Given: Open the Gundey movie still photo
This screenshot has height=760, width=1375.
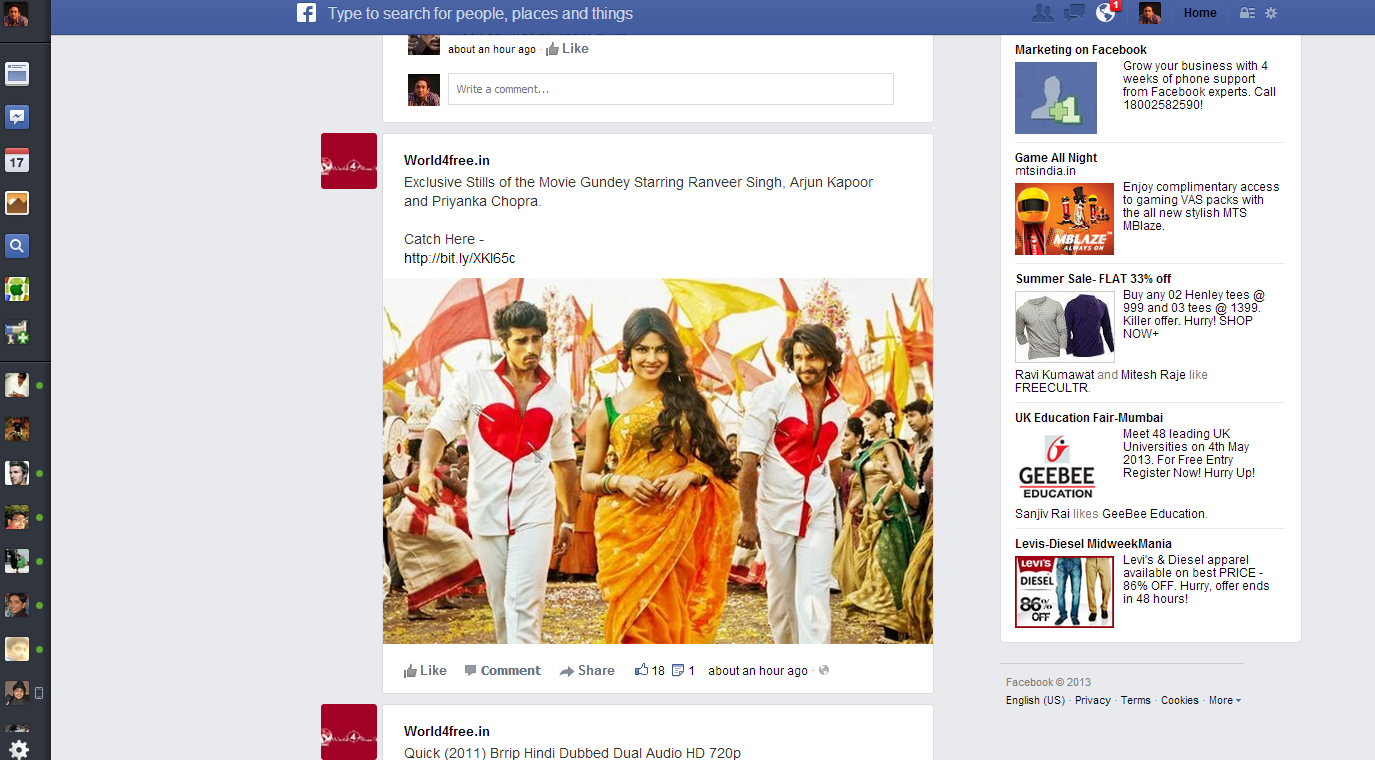Looking at the screenshot, I should 658,461.
